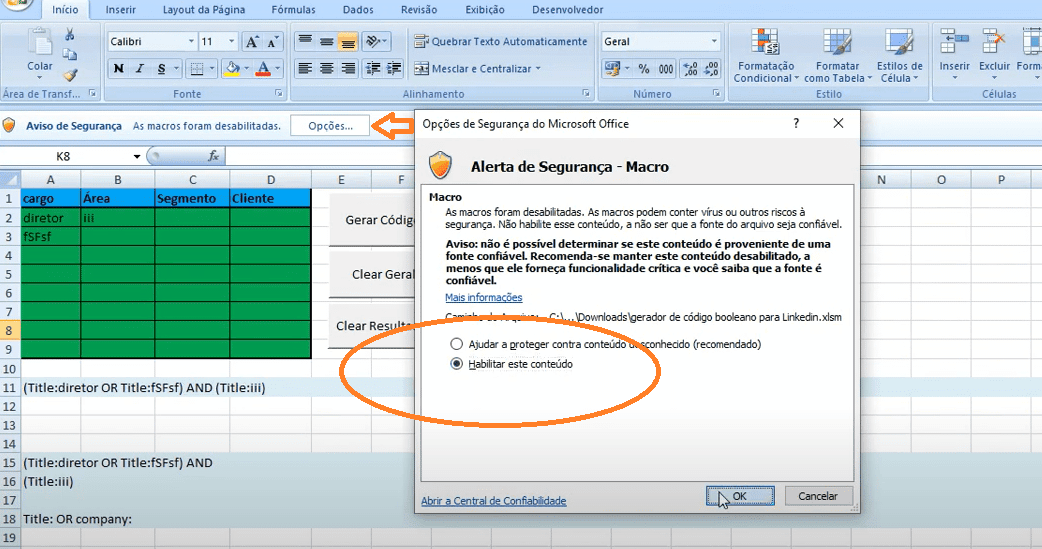Pick the yellow fill color bucket

tap(232, 68)
